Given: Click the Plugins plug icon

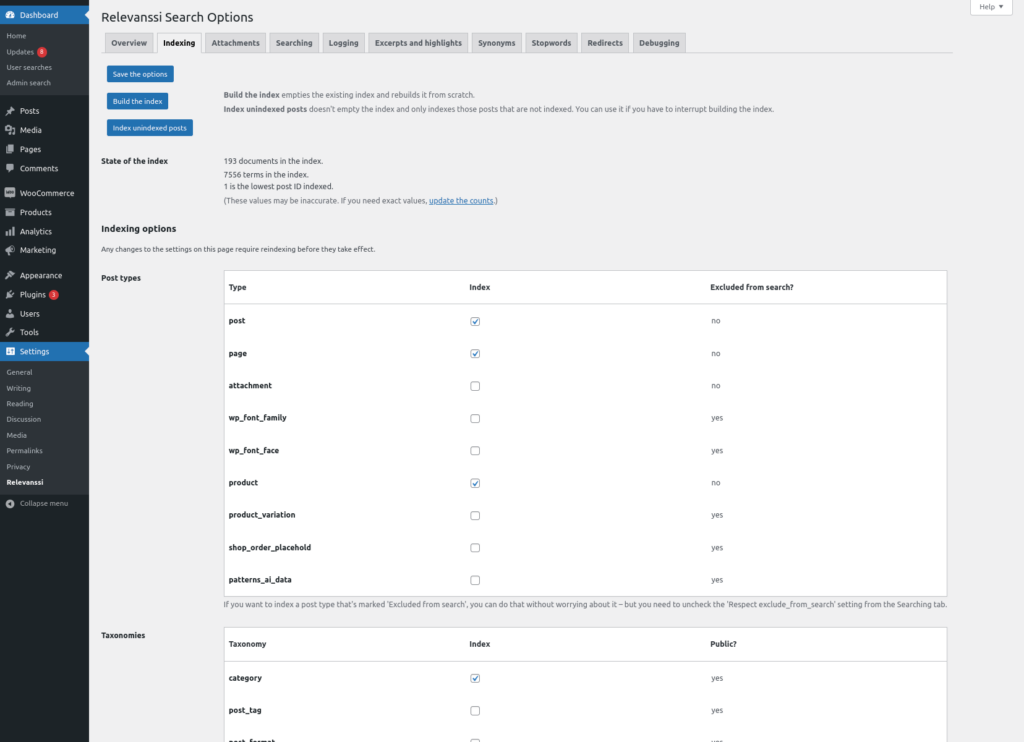Looking at the screenshot, I should (x=10, y=295).
